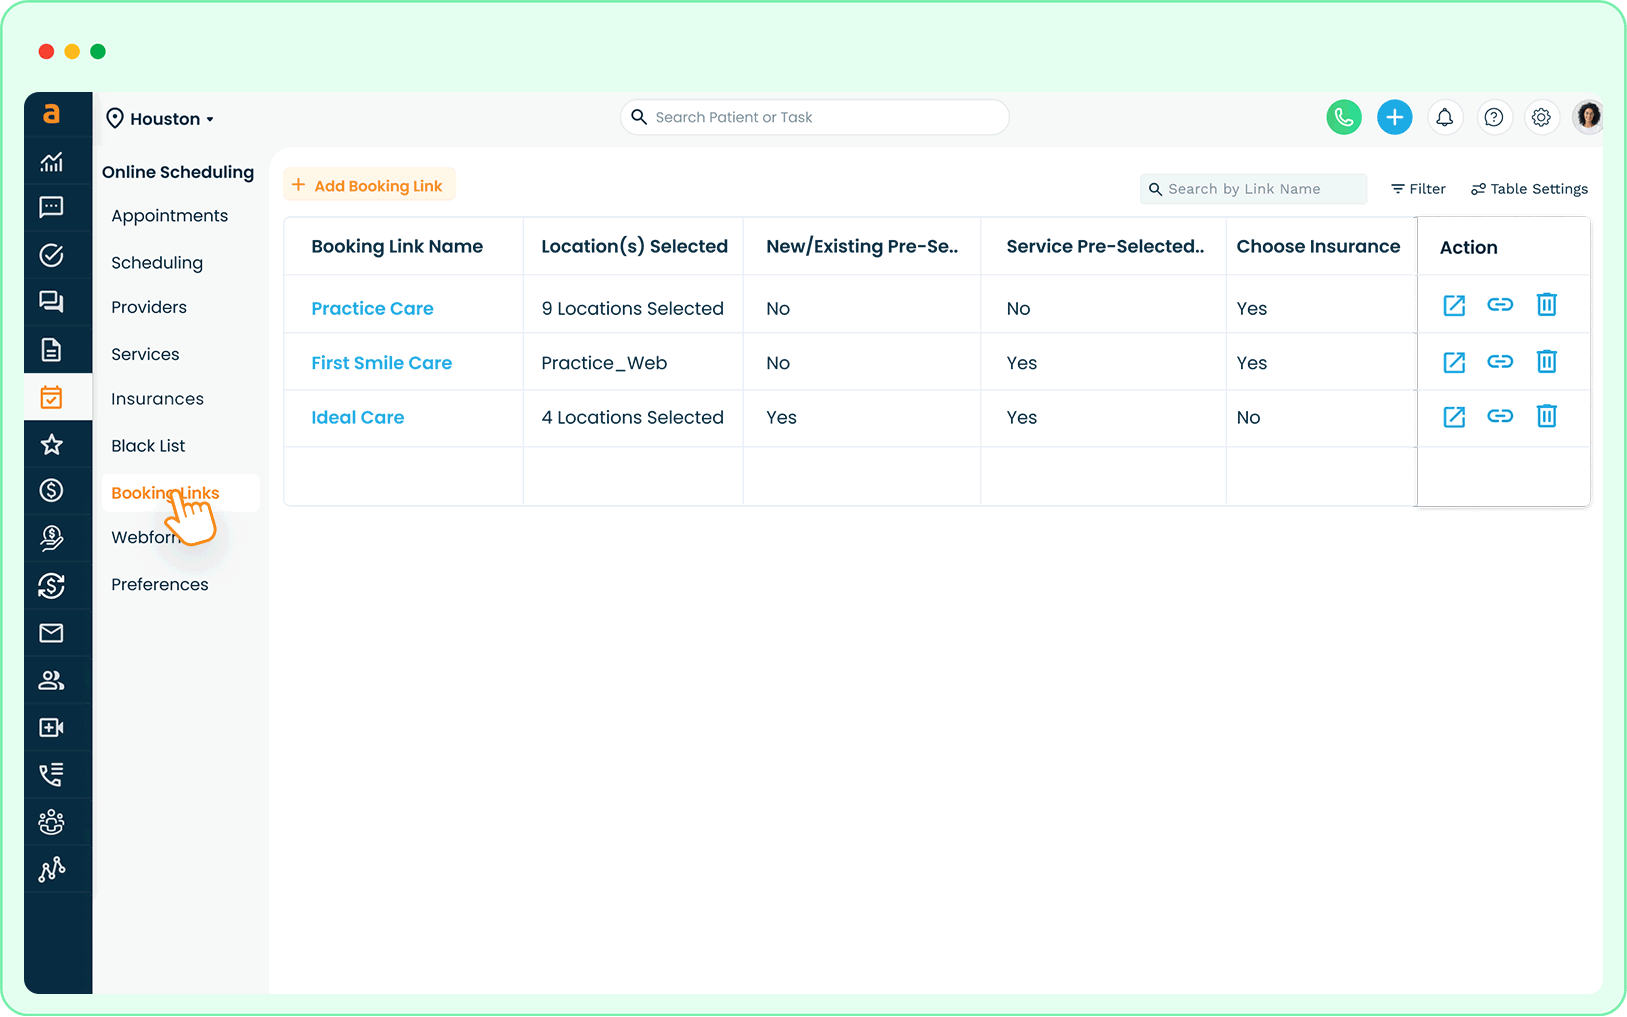Image resolution: width=1627 pixels, height=1017 pixels.
Task: Open the settings gear icon
Action: tap(1541, 117)
